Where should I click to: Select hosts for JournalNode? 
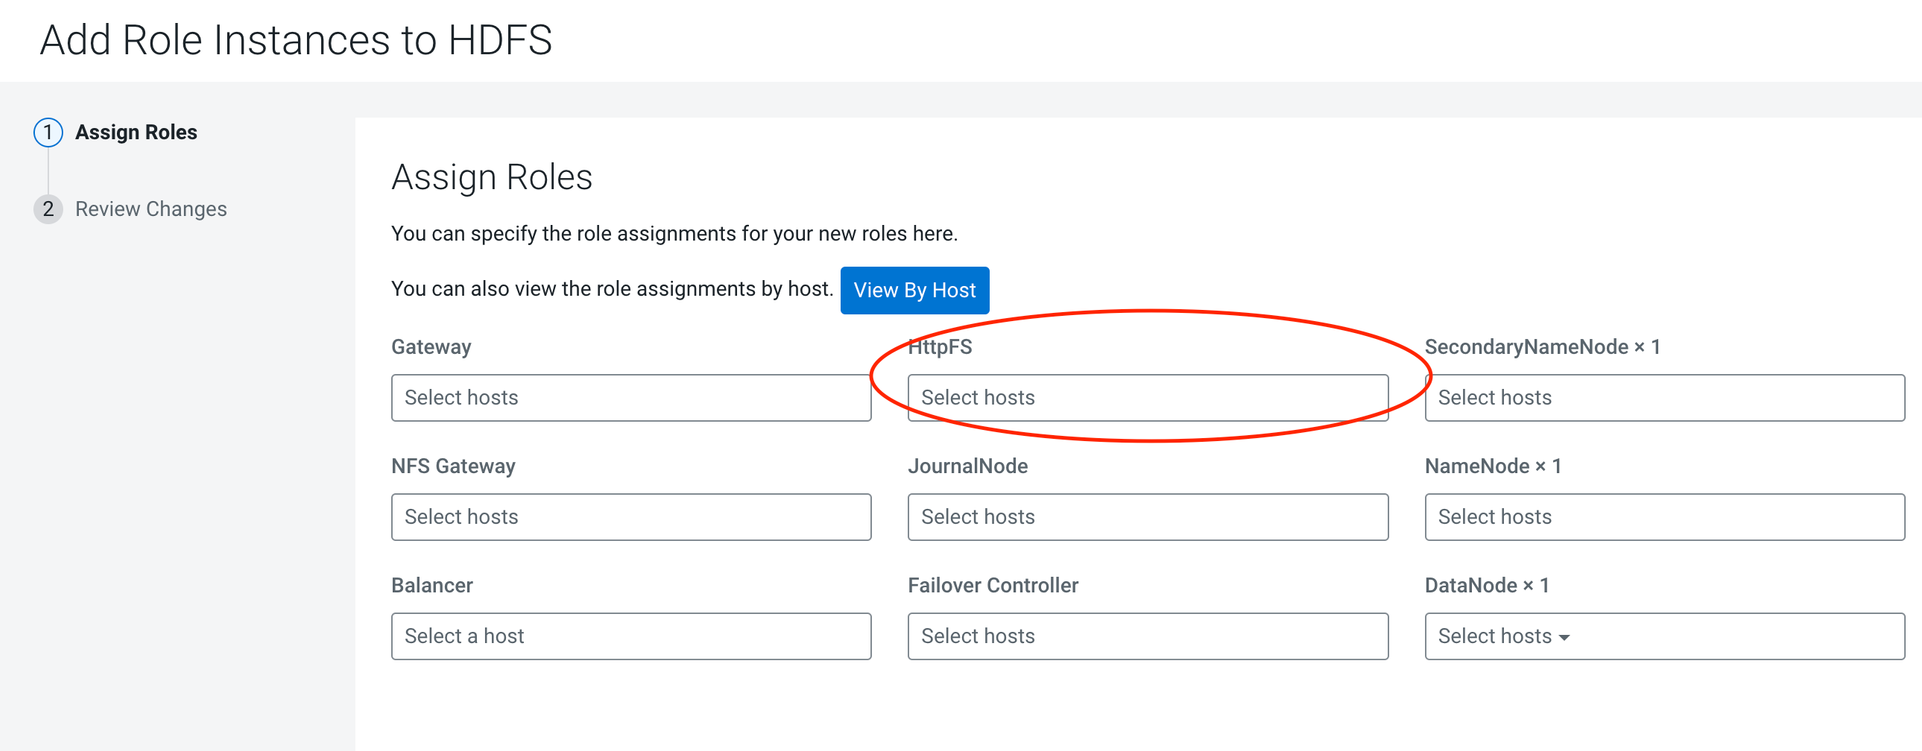[x=1148, y=517]
